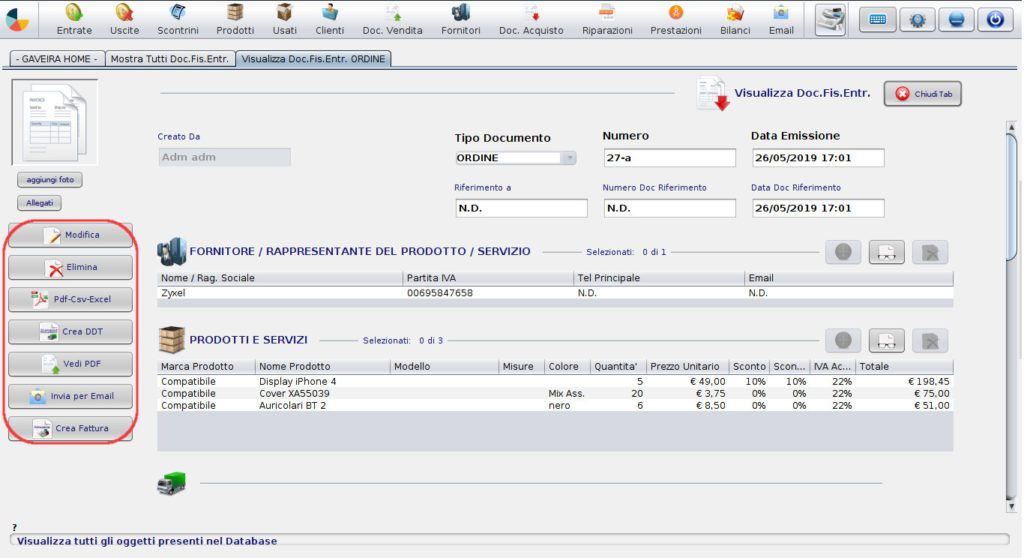Open the Uscite section
This screenshot has width=1024, height=558.
124,19
